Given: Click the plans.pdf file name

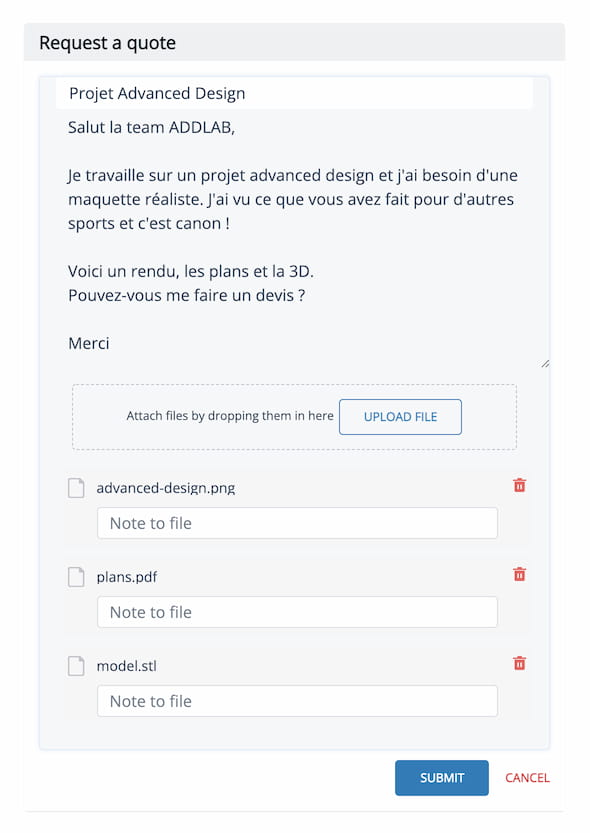Looking at the screenshot, I should coord(127,577).
